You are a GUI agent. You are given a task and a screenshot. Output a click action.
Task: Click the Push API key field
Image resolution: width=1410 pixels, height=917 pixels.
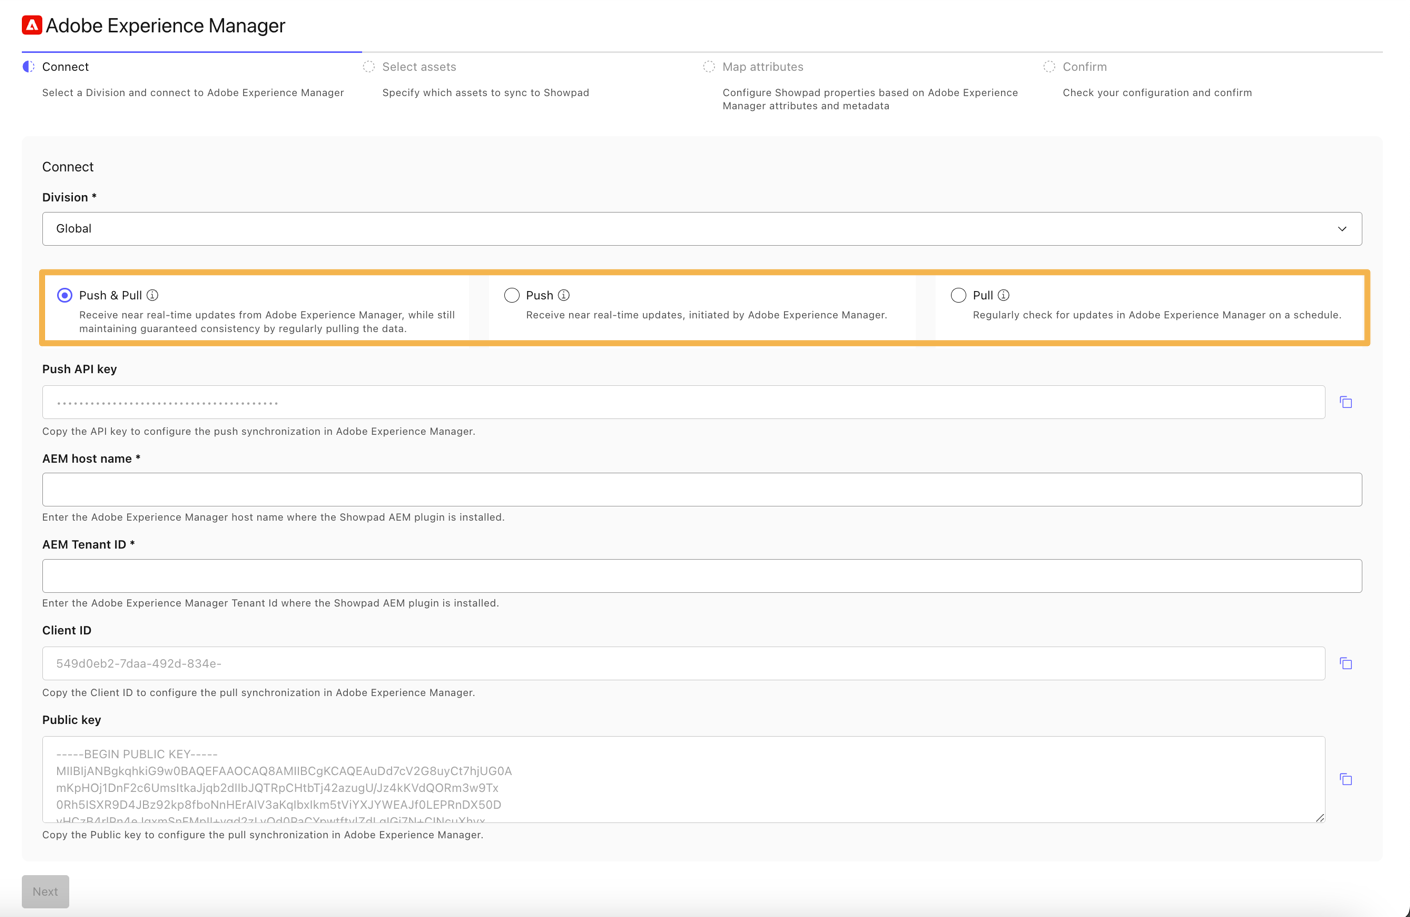pyautogui.click(x=684, y=402)
